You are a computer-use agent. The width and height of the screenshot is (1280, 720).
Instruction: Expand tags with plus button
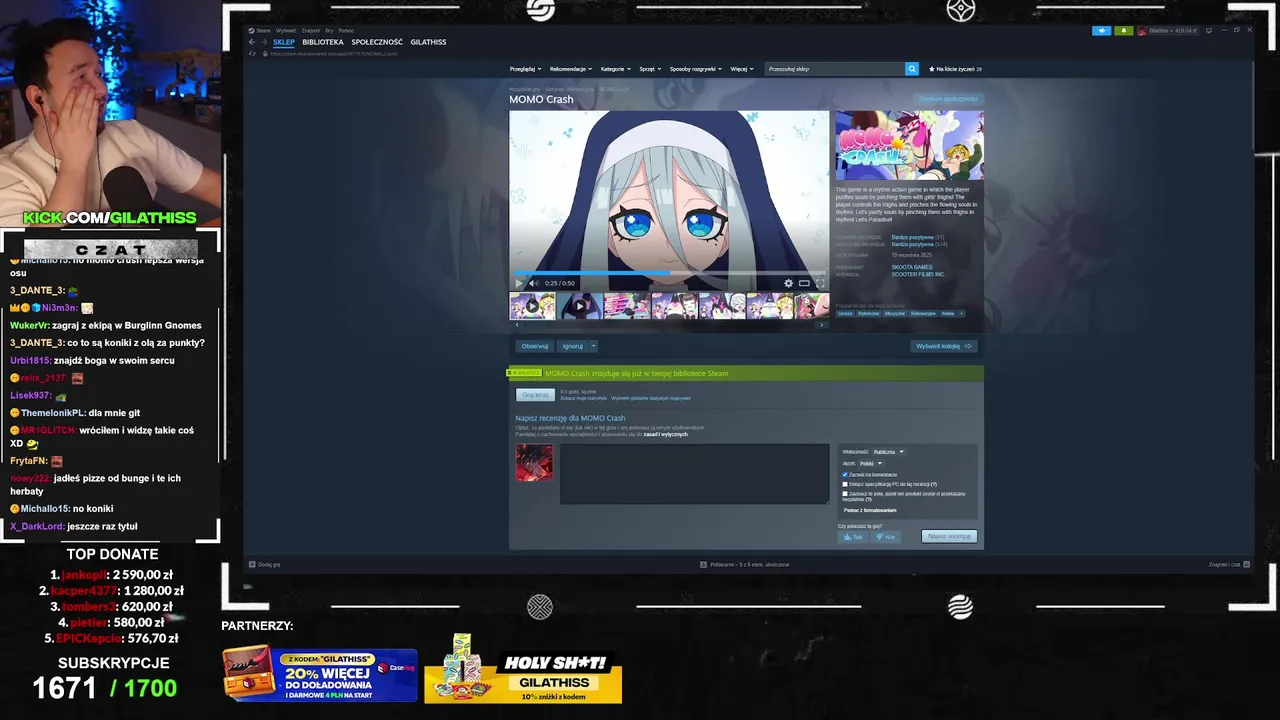962,313
